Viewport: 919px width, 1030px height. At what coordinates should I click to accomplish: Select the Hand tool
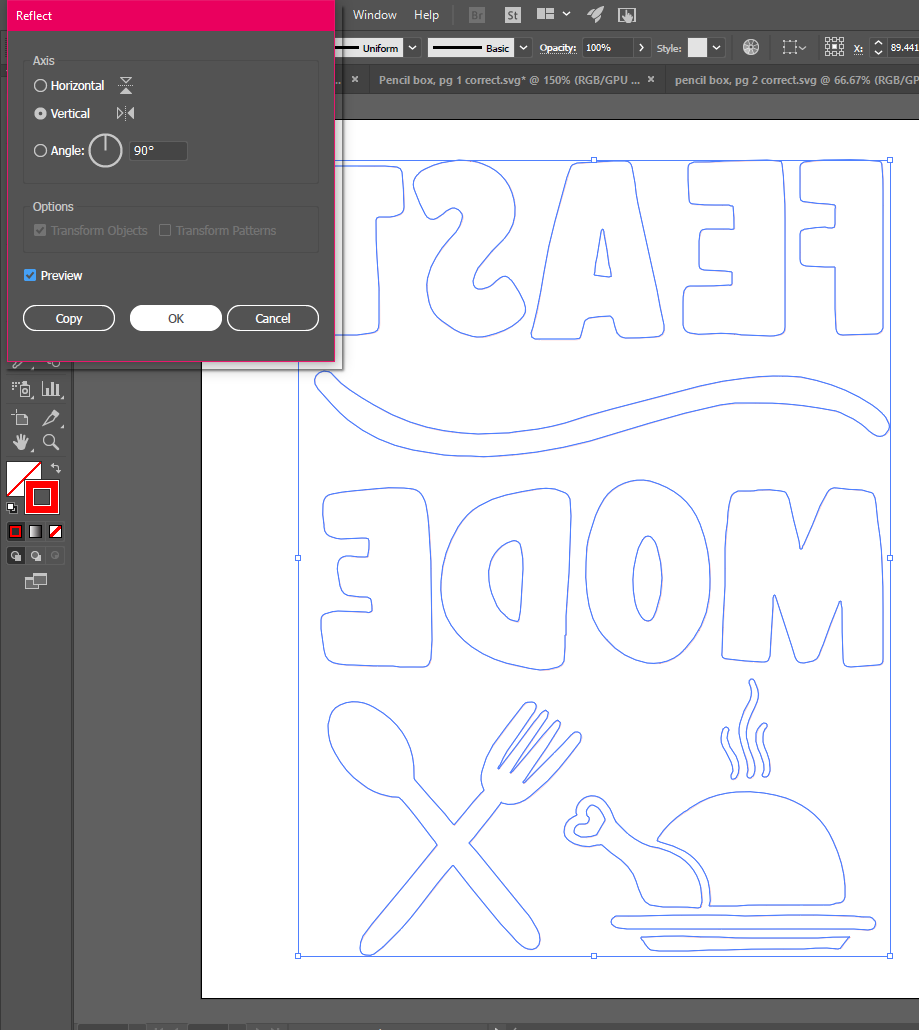coord(21,442)
